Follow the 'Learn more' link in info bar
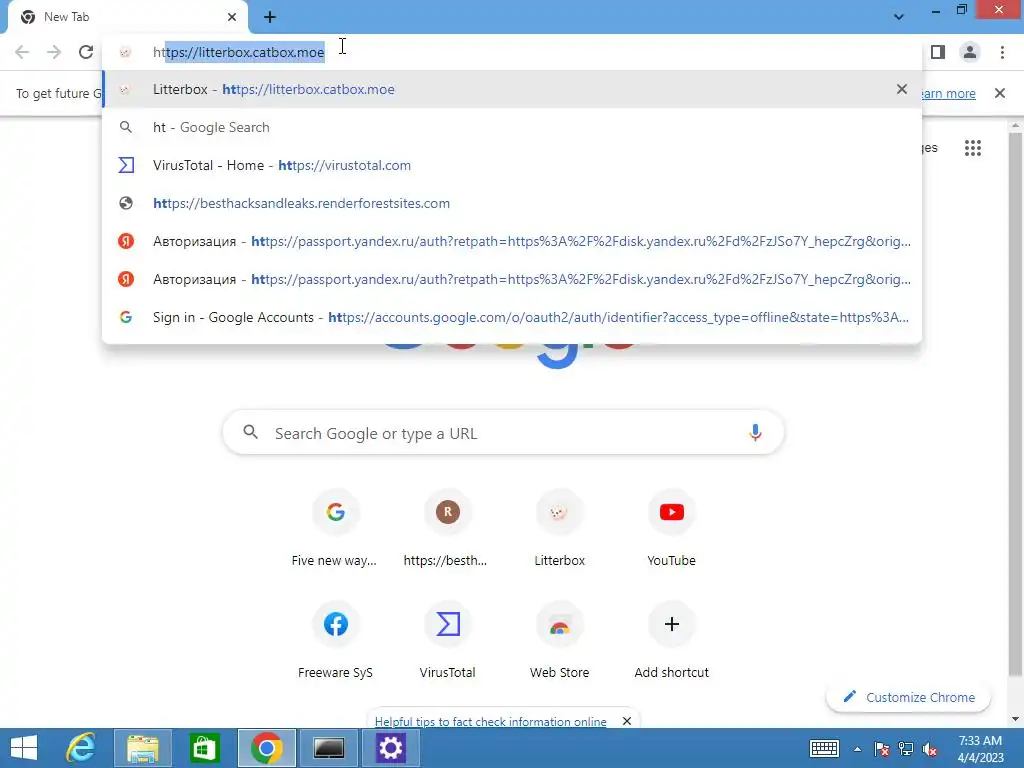This screenshot has width=1024, height=768. pos(949,93)
